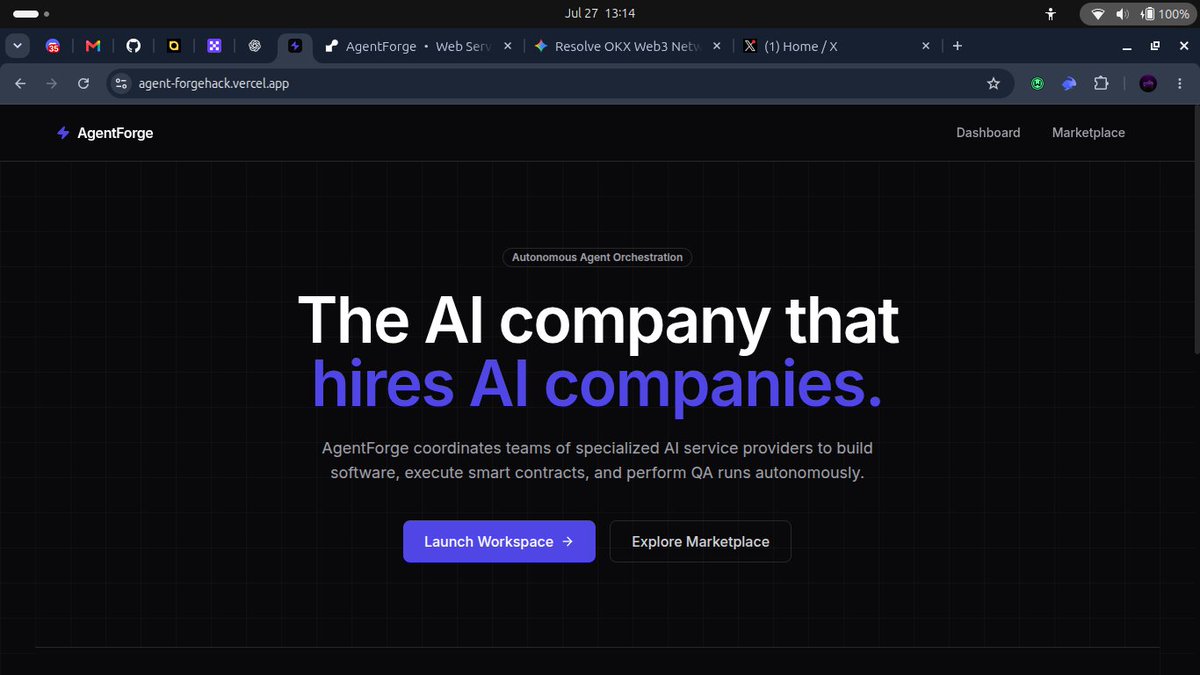The image size is (1200, 675).
Task: Switch to the pinned tab with 35 badge
Action: [x=53, y=46]
